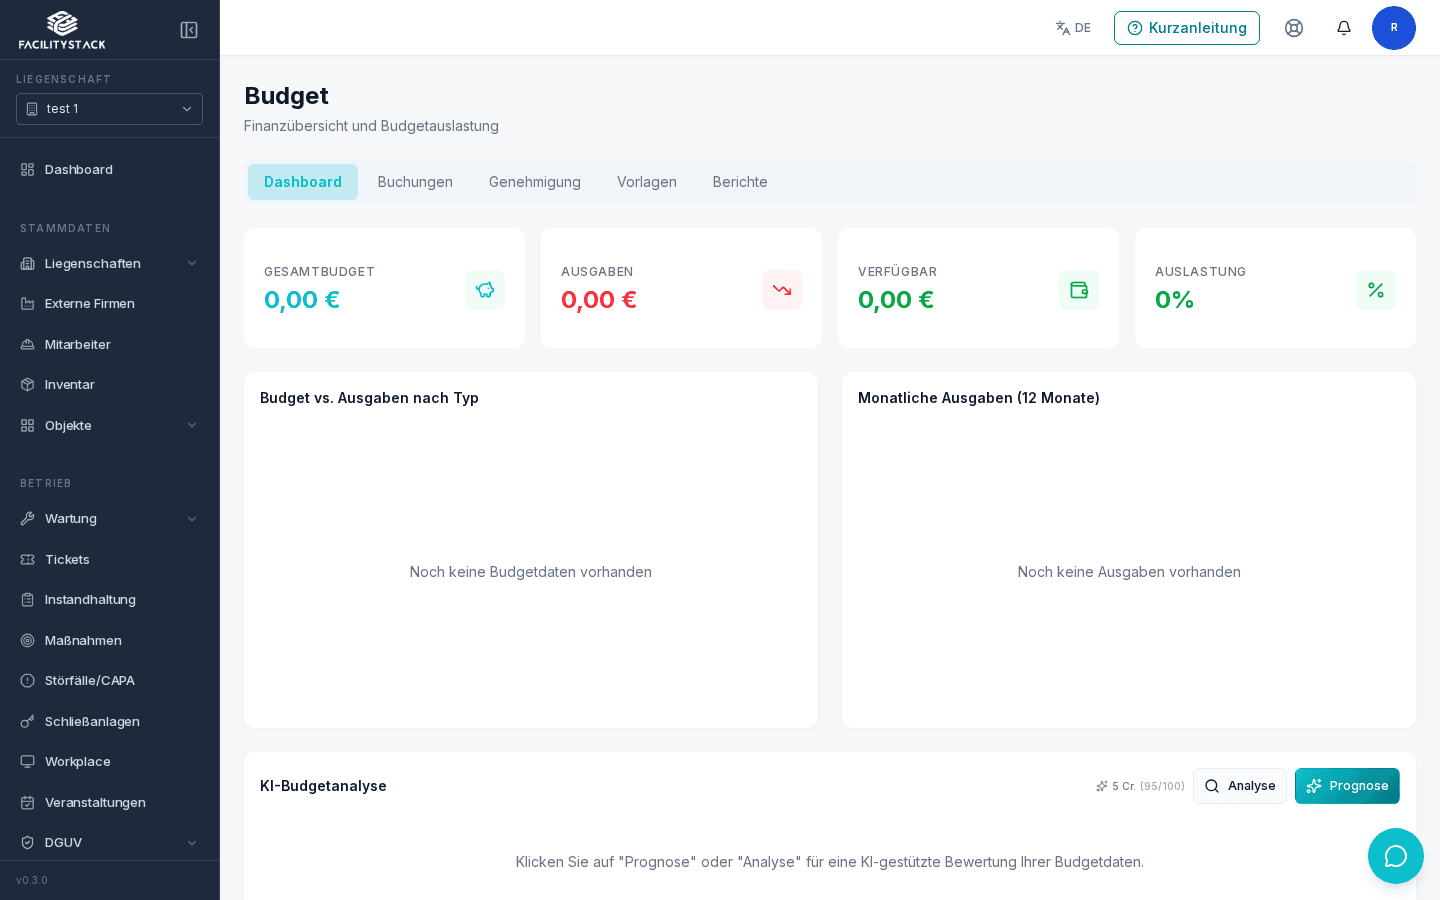Open the user avatar R menu

(1394, 28)
